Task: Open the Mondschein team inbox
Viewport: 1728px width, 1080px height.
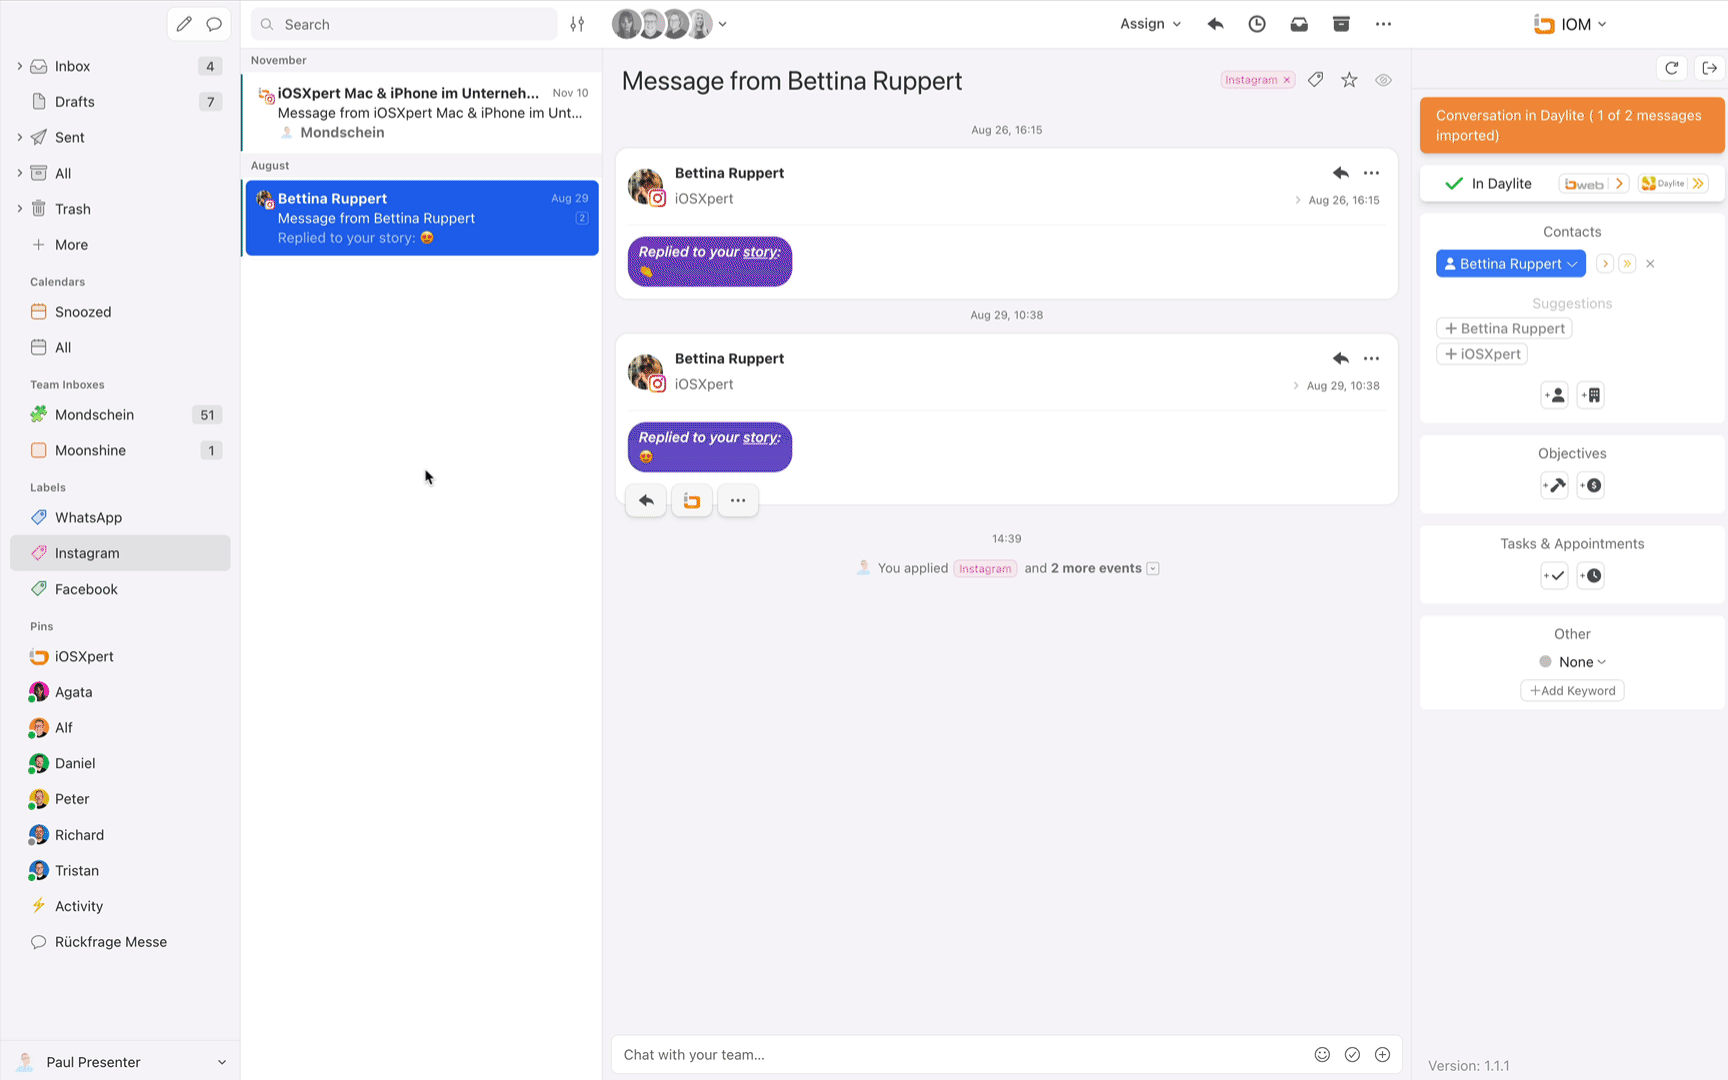Action: click(x=120, y=415)
